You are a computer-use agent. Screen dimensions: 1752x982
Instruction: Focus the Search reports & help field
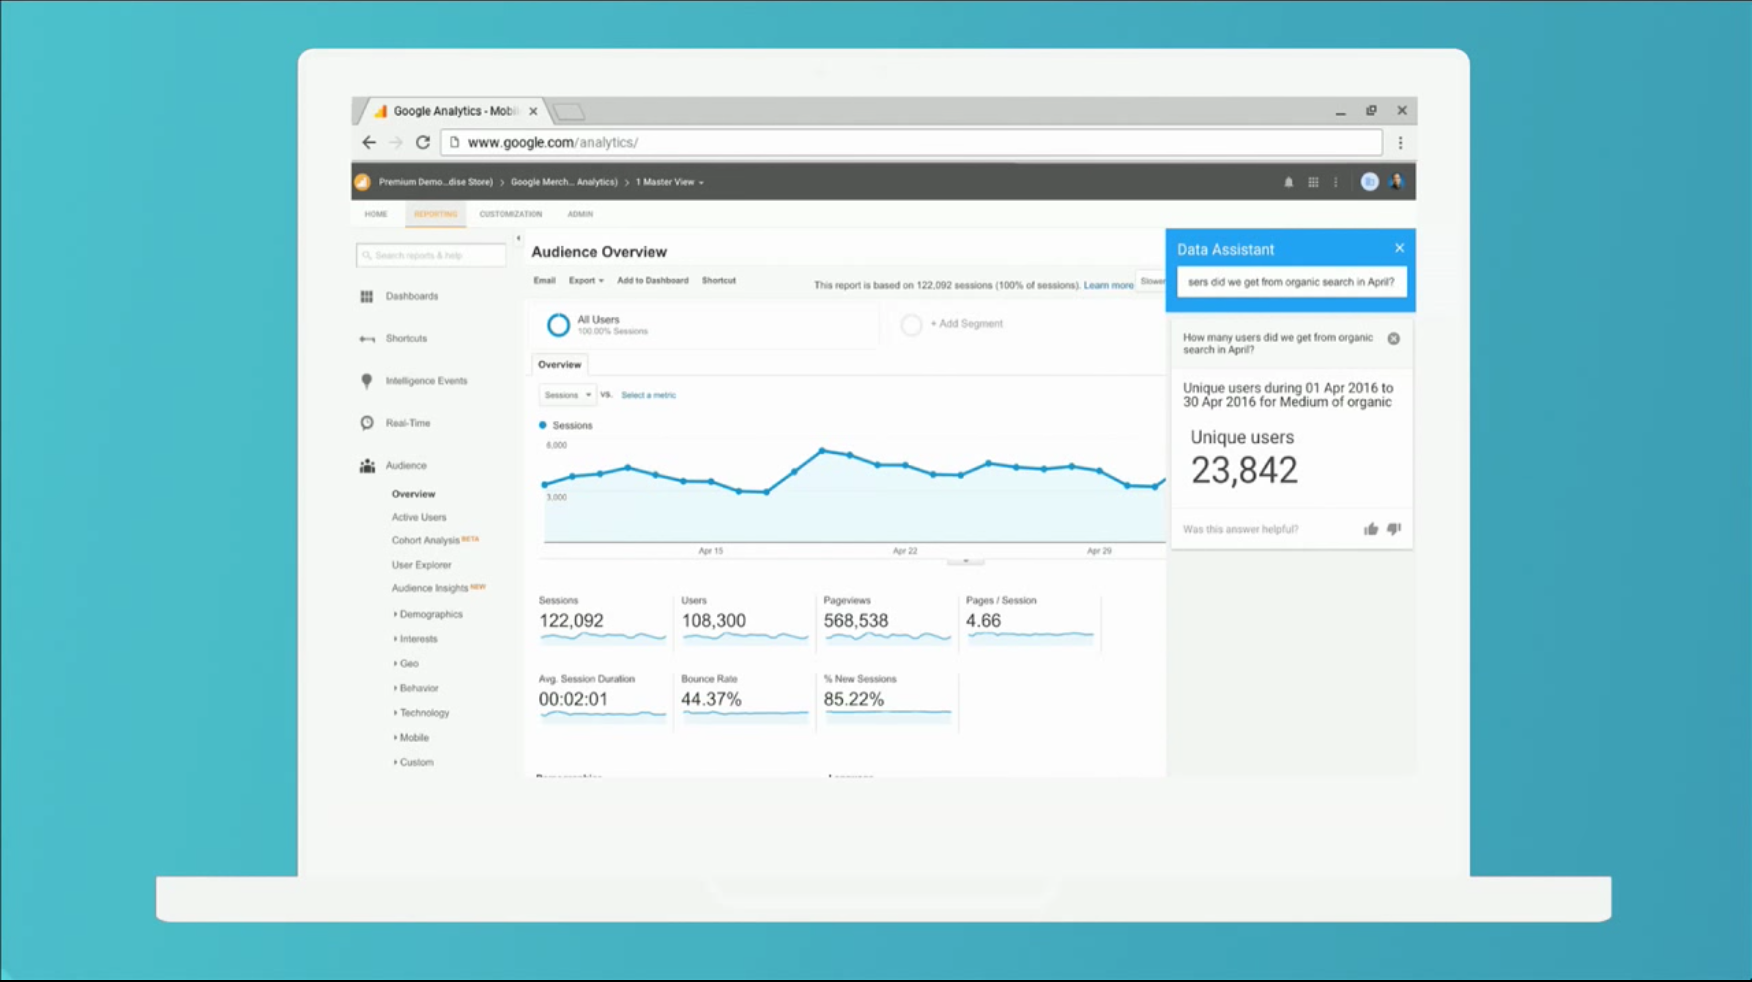[x=431, y=256]
